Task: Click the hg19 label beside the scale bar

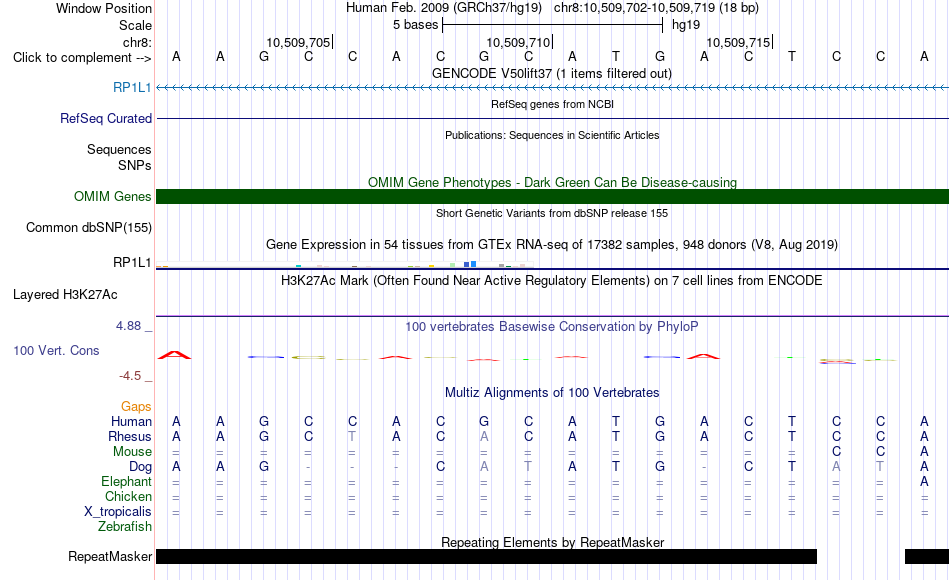Action: pyautogui.click(x=686, y=25)
